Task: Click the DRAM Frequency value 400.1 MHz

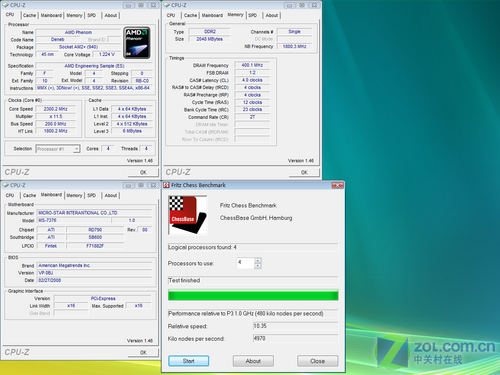Action: pos(252,65)
